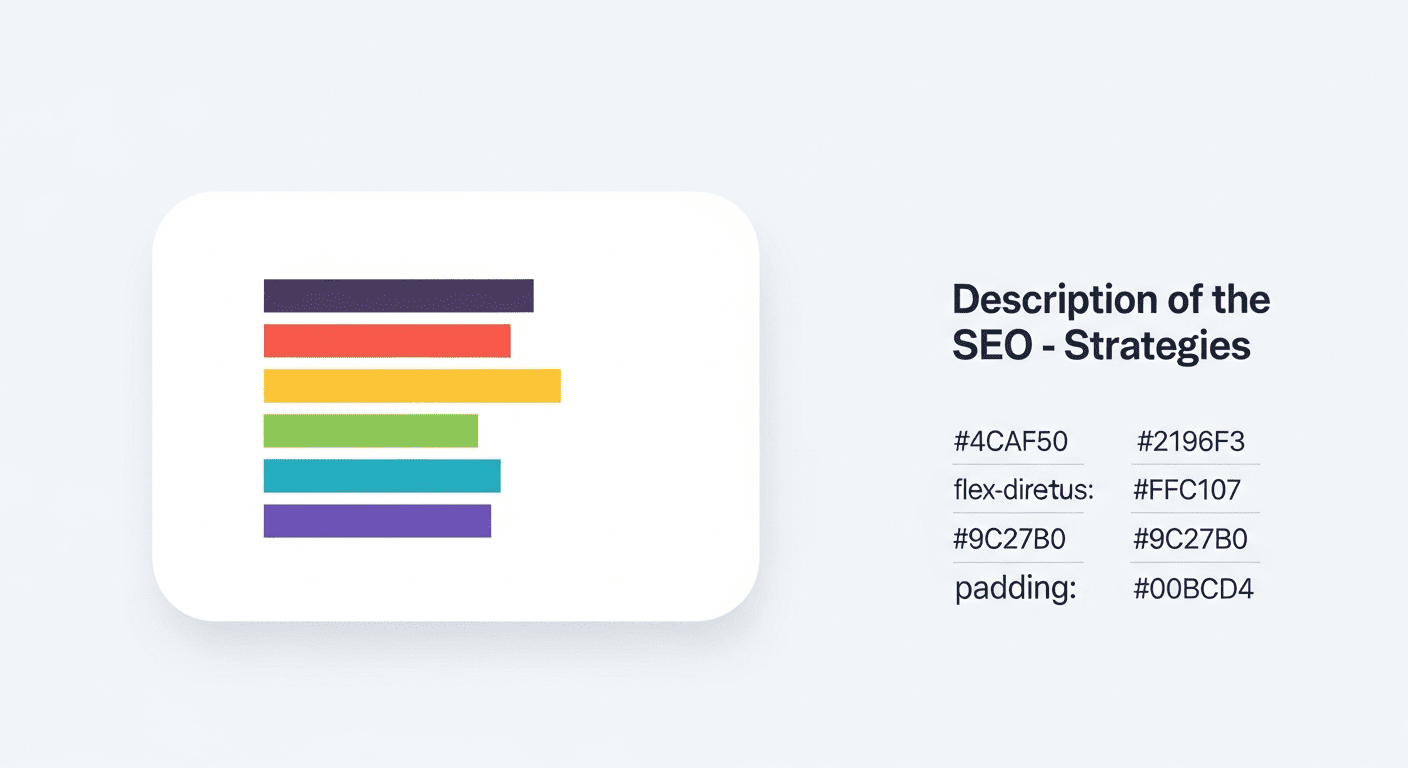The width and height of the screenshot is (1408, 768).
Task: Click the dark purple bar
Action: (x=398, y=295)
